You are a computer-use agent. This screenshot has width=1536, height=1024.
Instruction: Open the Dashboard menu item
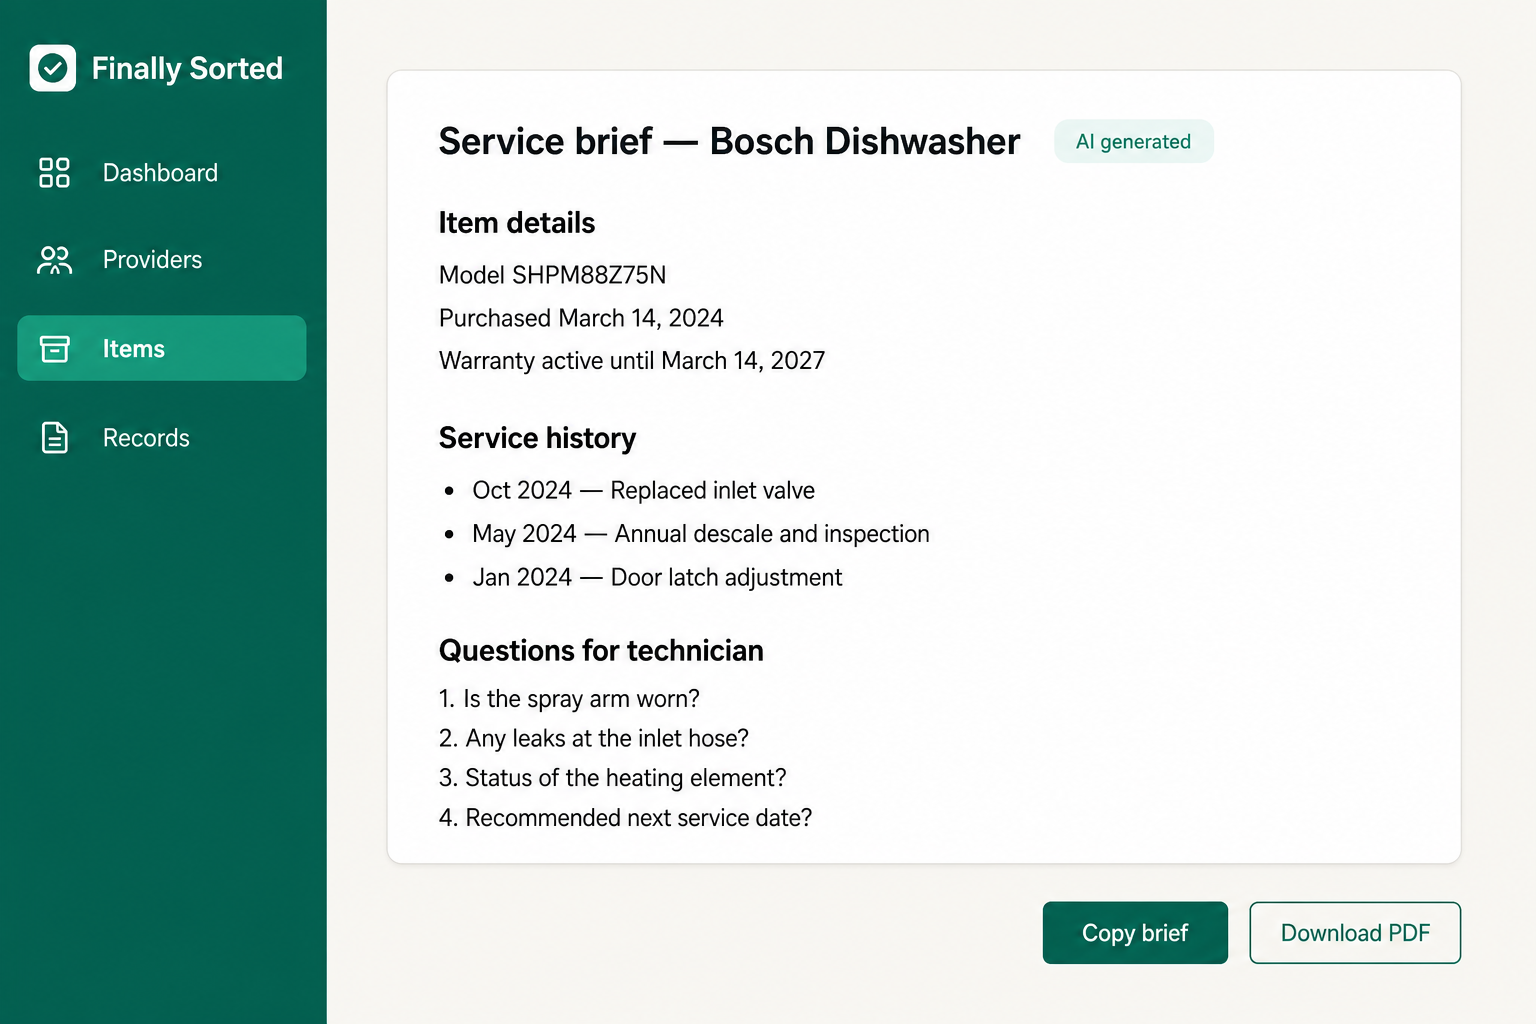162,172
